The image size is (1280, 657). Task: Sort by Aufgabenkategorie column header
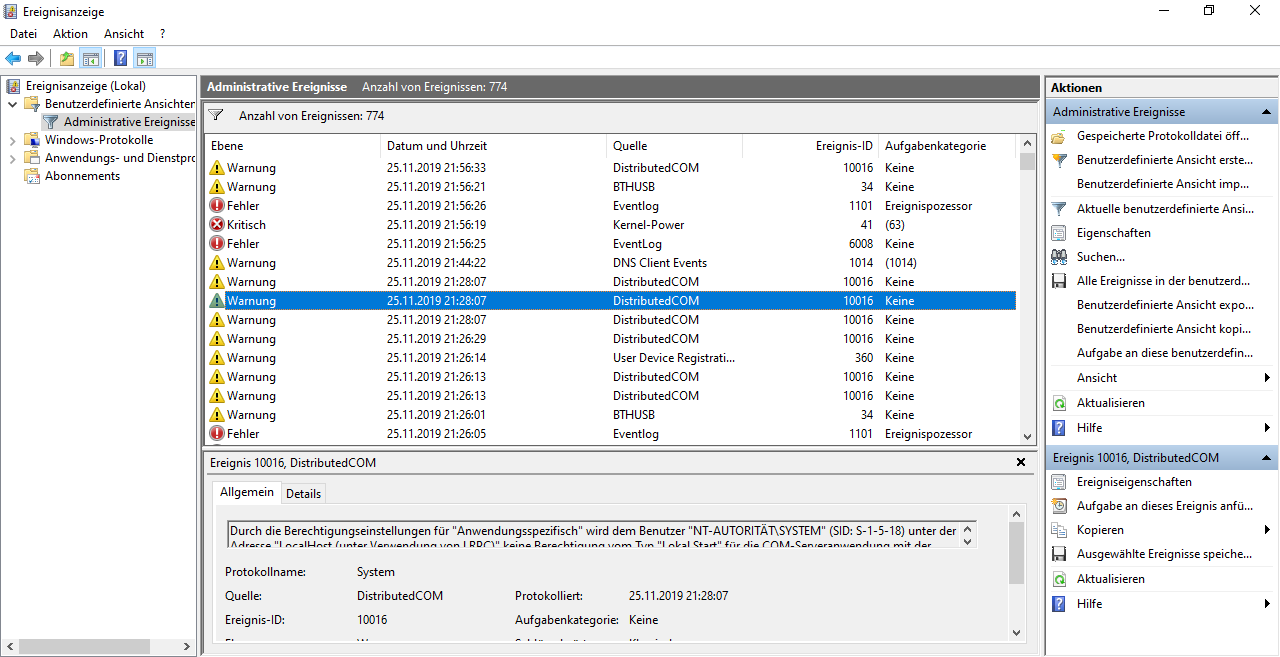pyautogui.click(x=947, y=146)
